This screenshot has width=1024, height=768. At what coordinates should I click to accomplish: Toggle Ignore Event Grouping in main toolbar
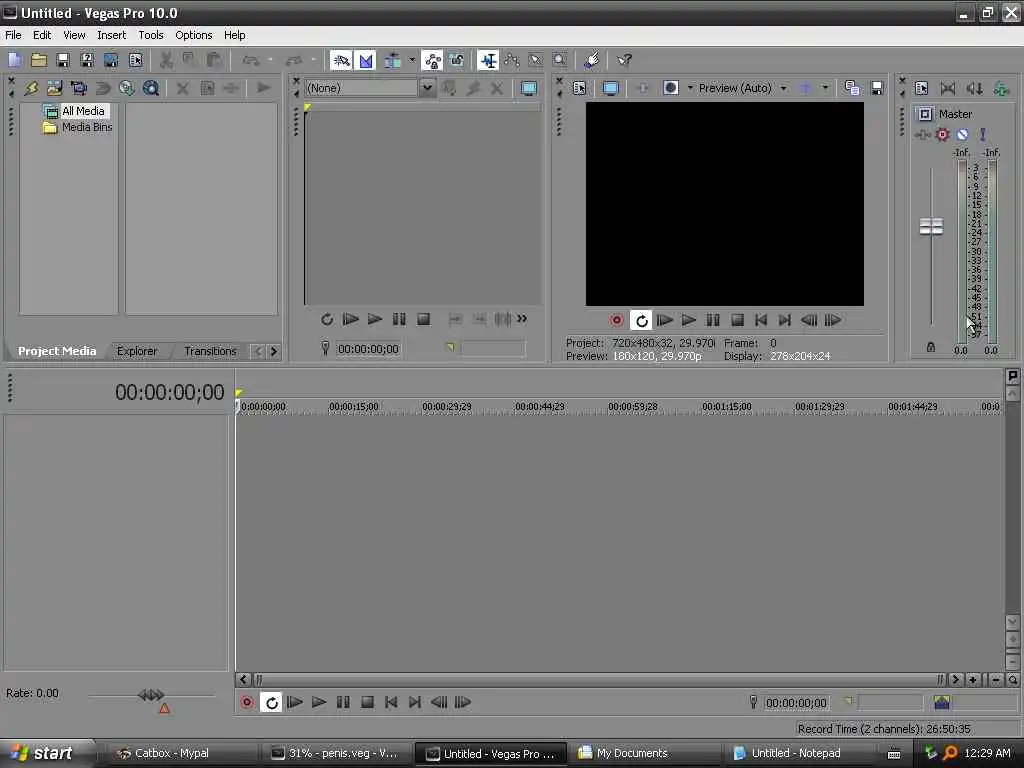[456, 61]
